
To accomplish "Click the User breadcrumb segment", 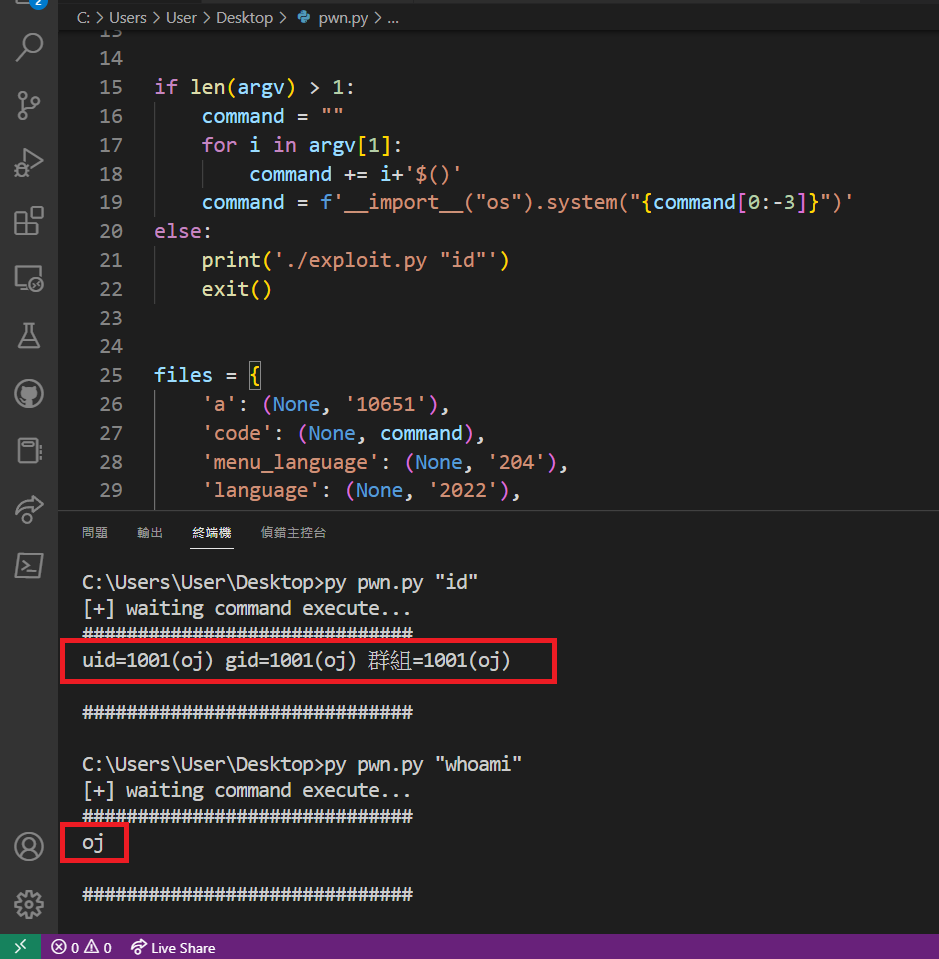I will [x=181, y=18].
